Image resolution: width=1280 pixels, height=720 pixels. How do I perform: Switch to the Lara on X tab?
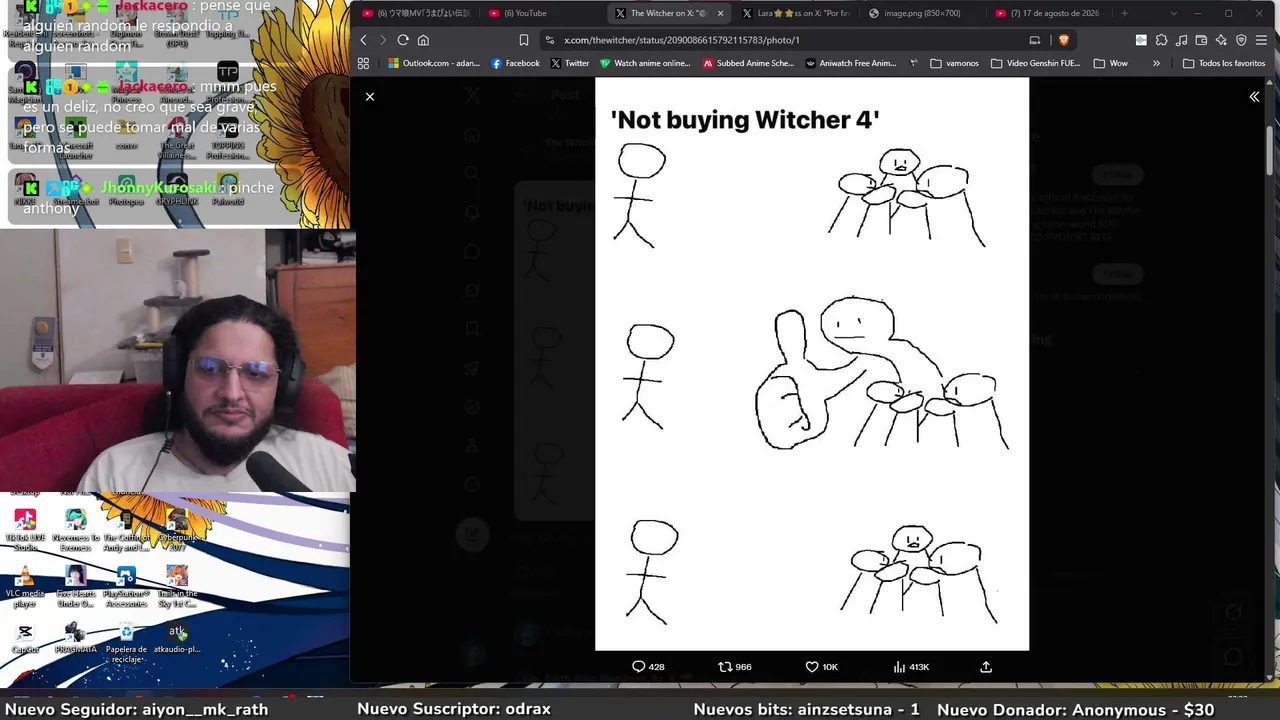click(x=795, y=13)
